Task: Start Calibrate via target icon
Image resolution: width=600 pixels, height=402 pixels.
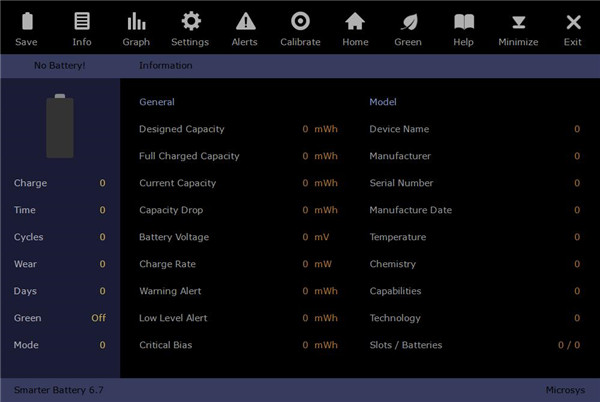Action: (x=300, y=22)
